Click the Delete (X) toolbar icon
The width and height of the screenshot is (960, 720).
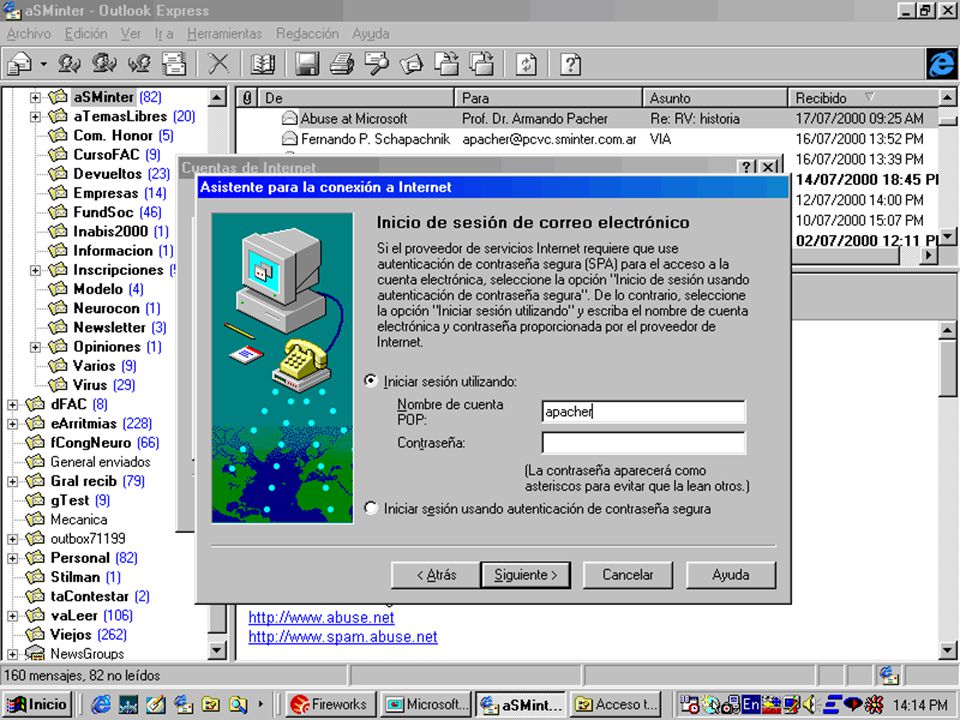pyautogui.click(x=219, y=64)
